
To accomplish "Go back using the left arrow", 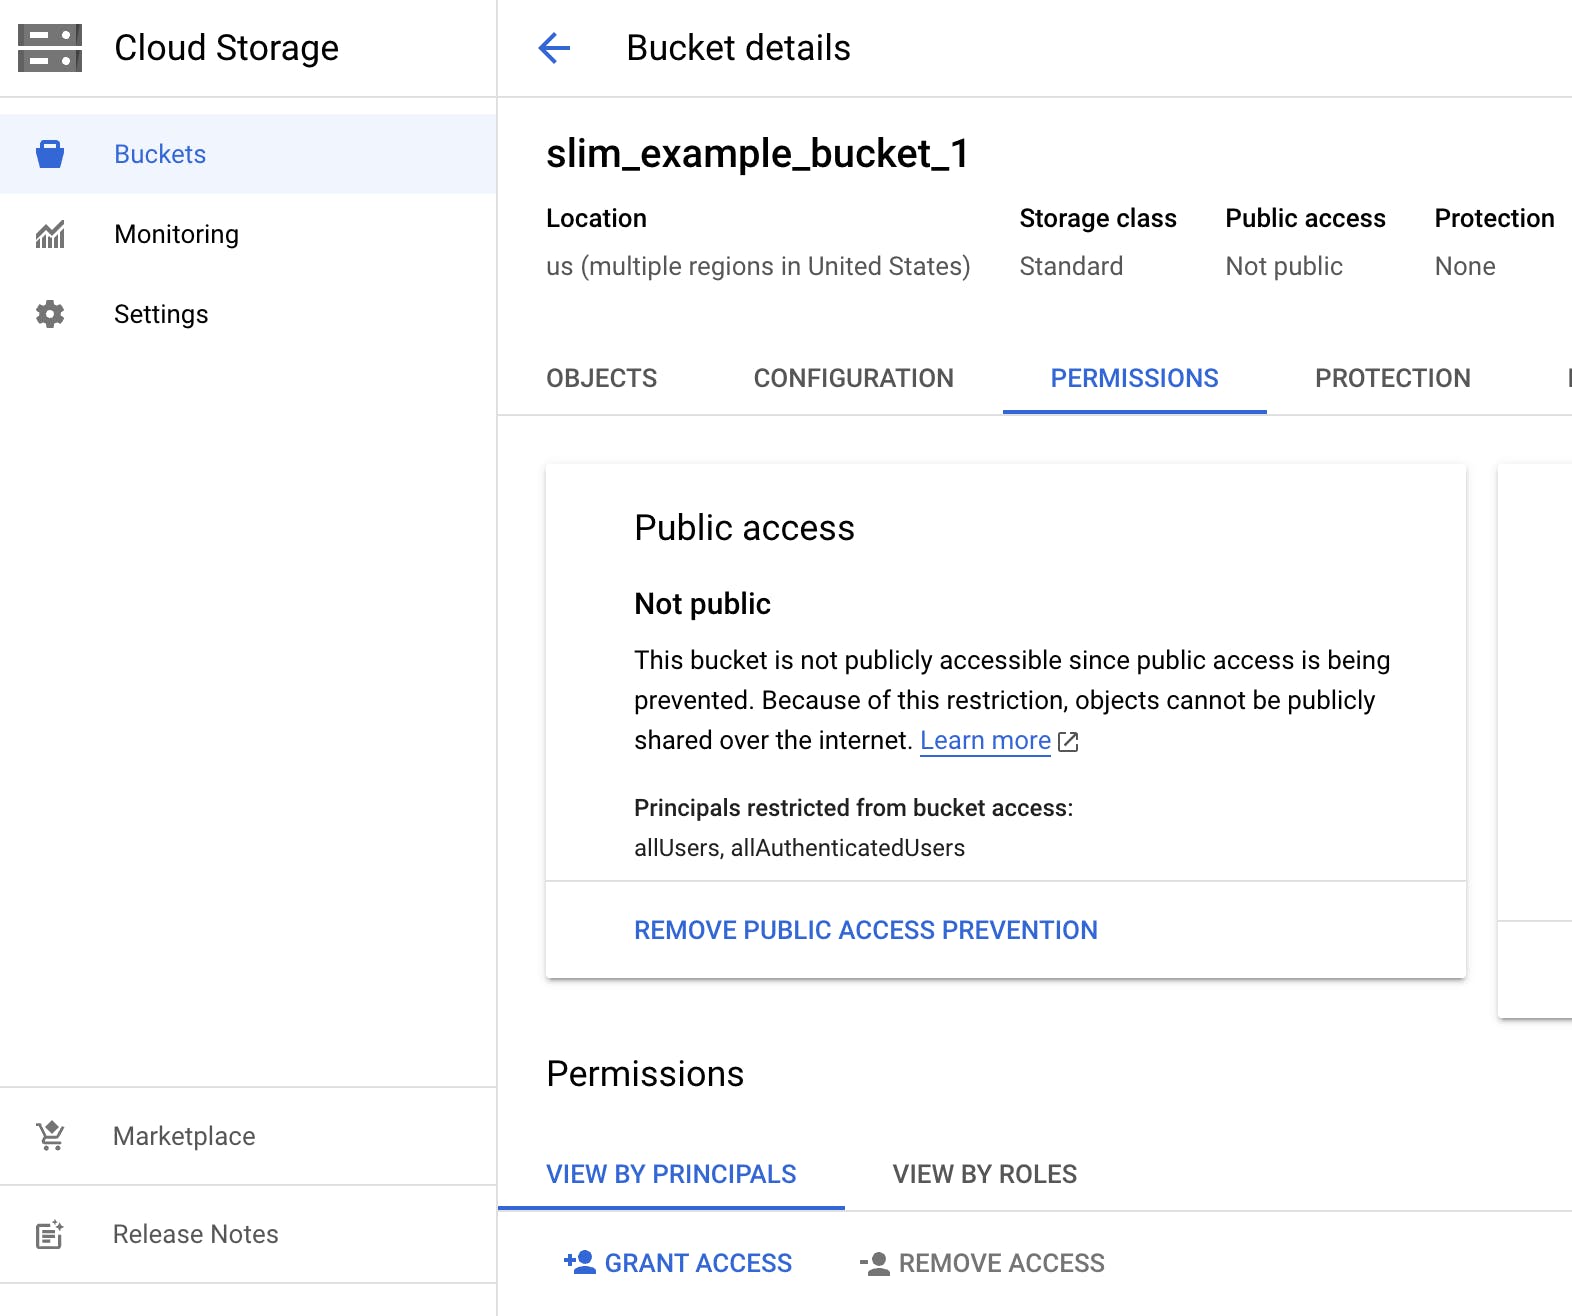I will [x=554, y=48].
